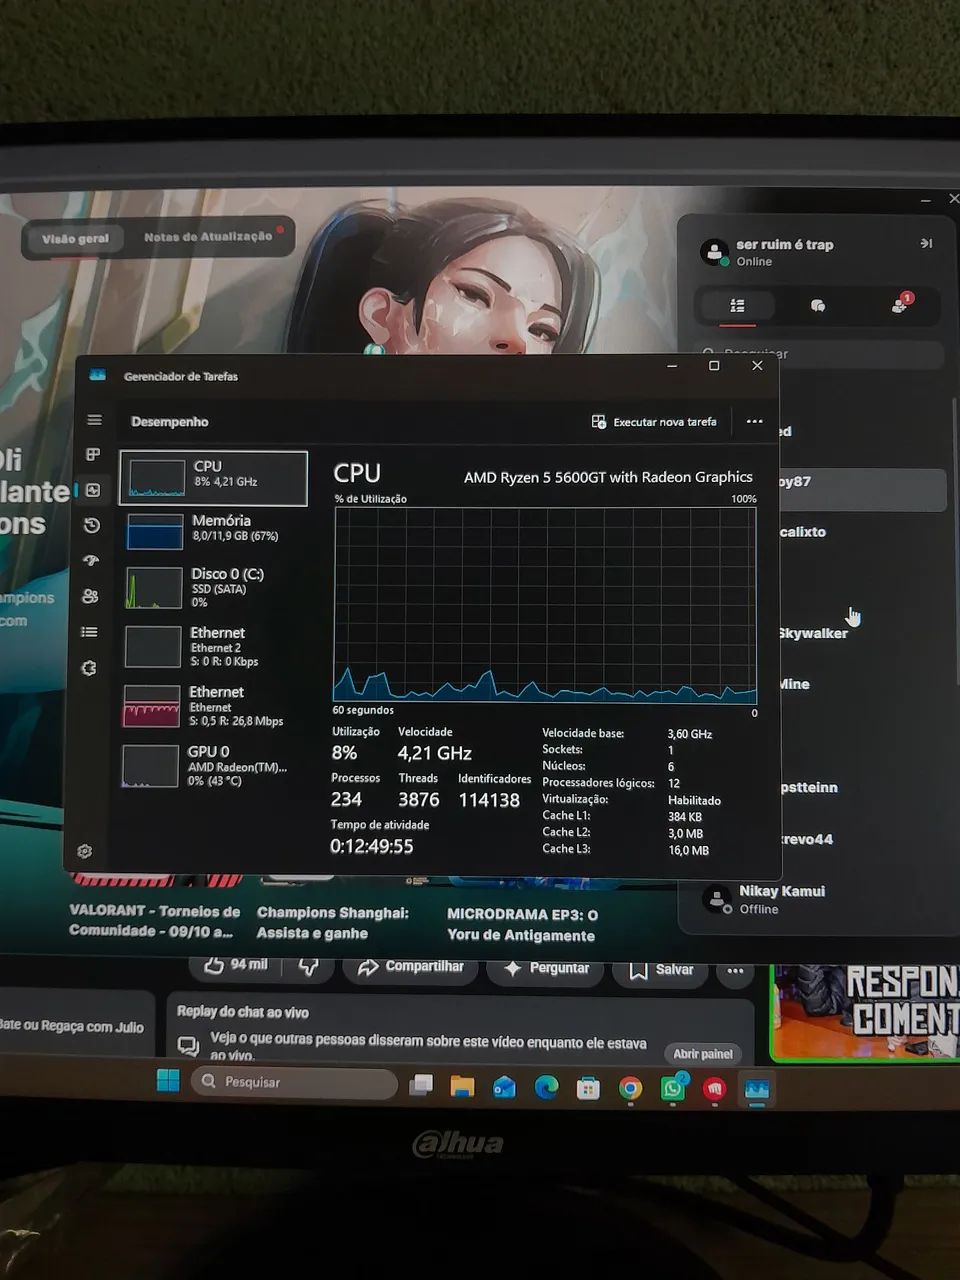Open Google Chrome from the taskbar
Screen dimensions: 960x1280
[630, 1088]
